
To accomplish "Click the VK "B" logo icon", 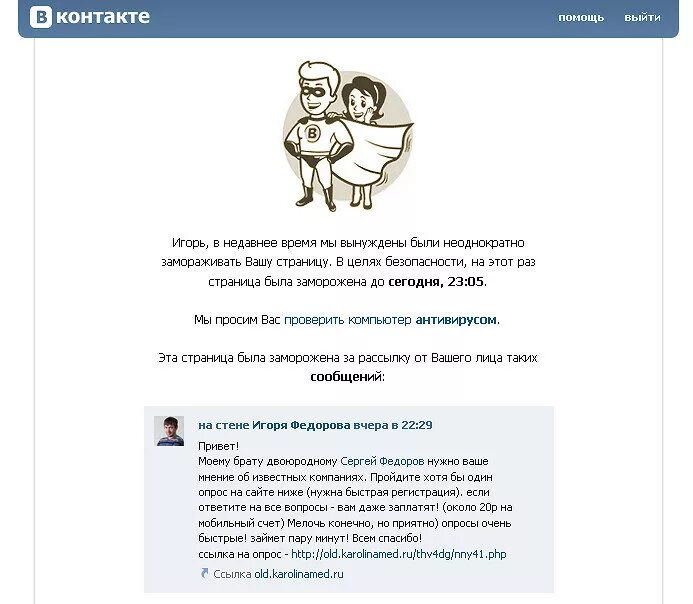I will click(x=41, y=17).
